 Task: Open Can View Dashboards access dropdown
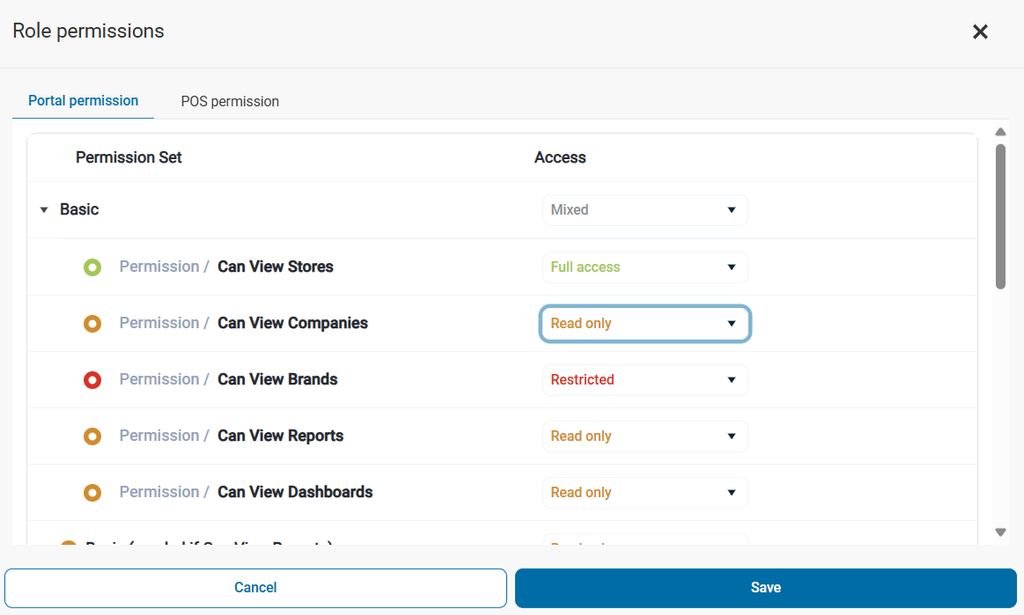[645, 493]
